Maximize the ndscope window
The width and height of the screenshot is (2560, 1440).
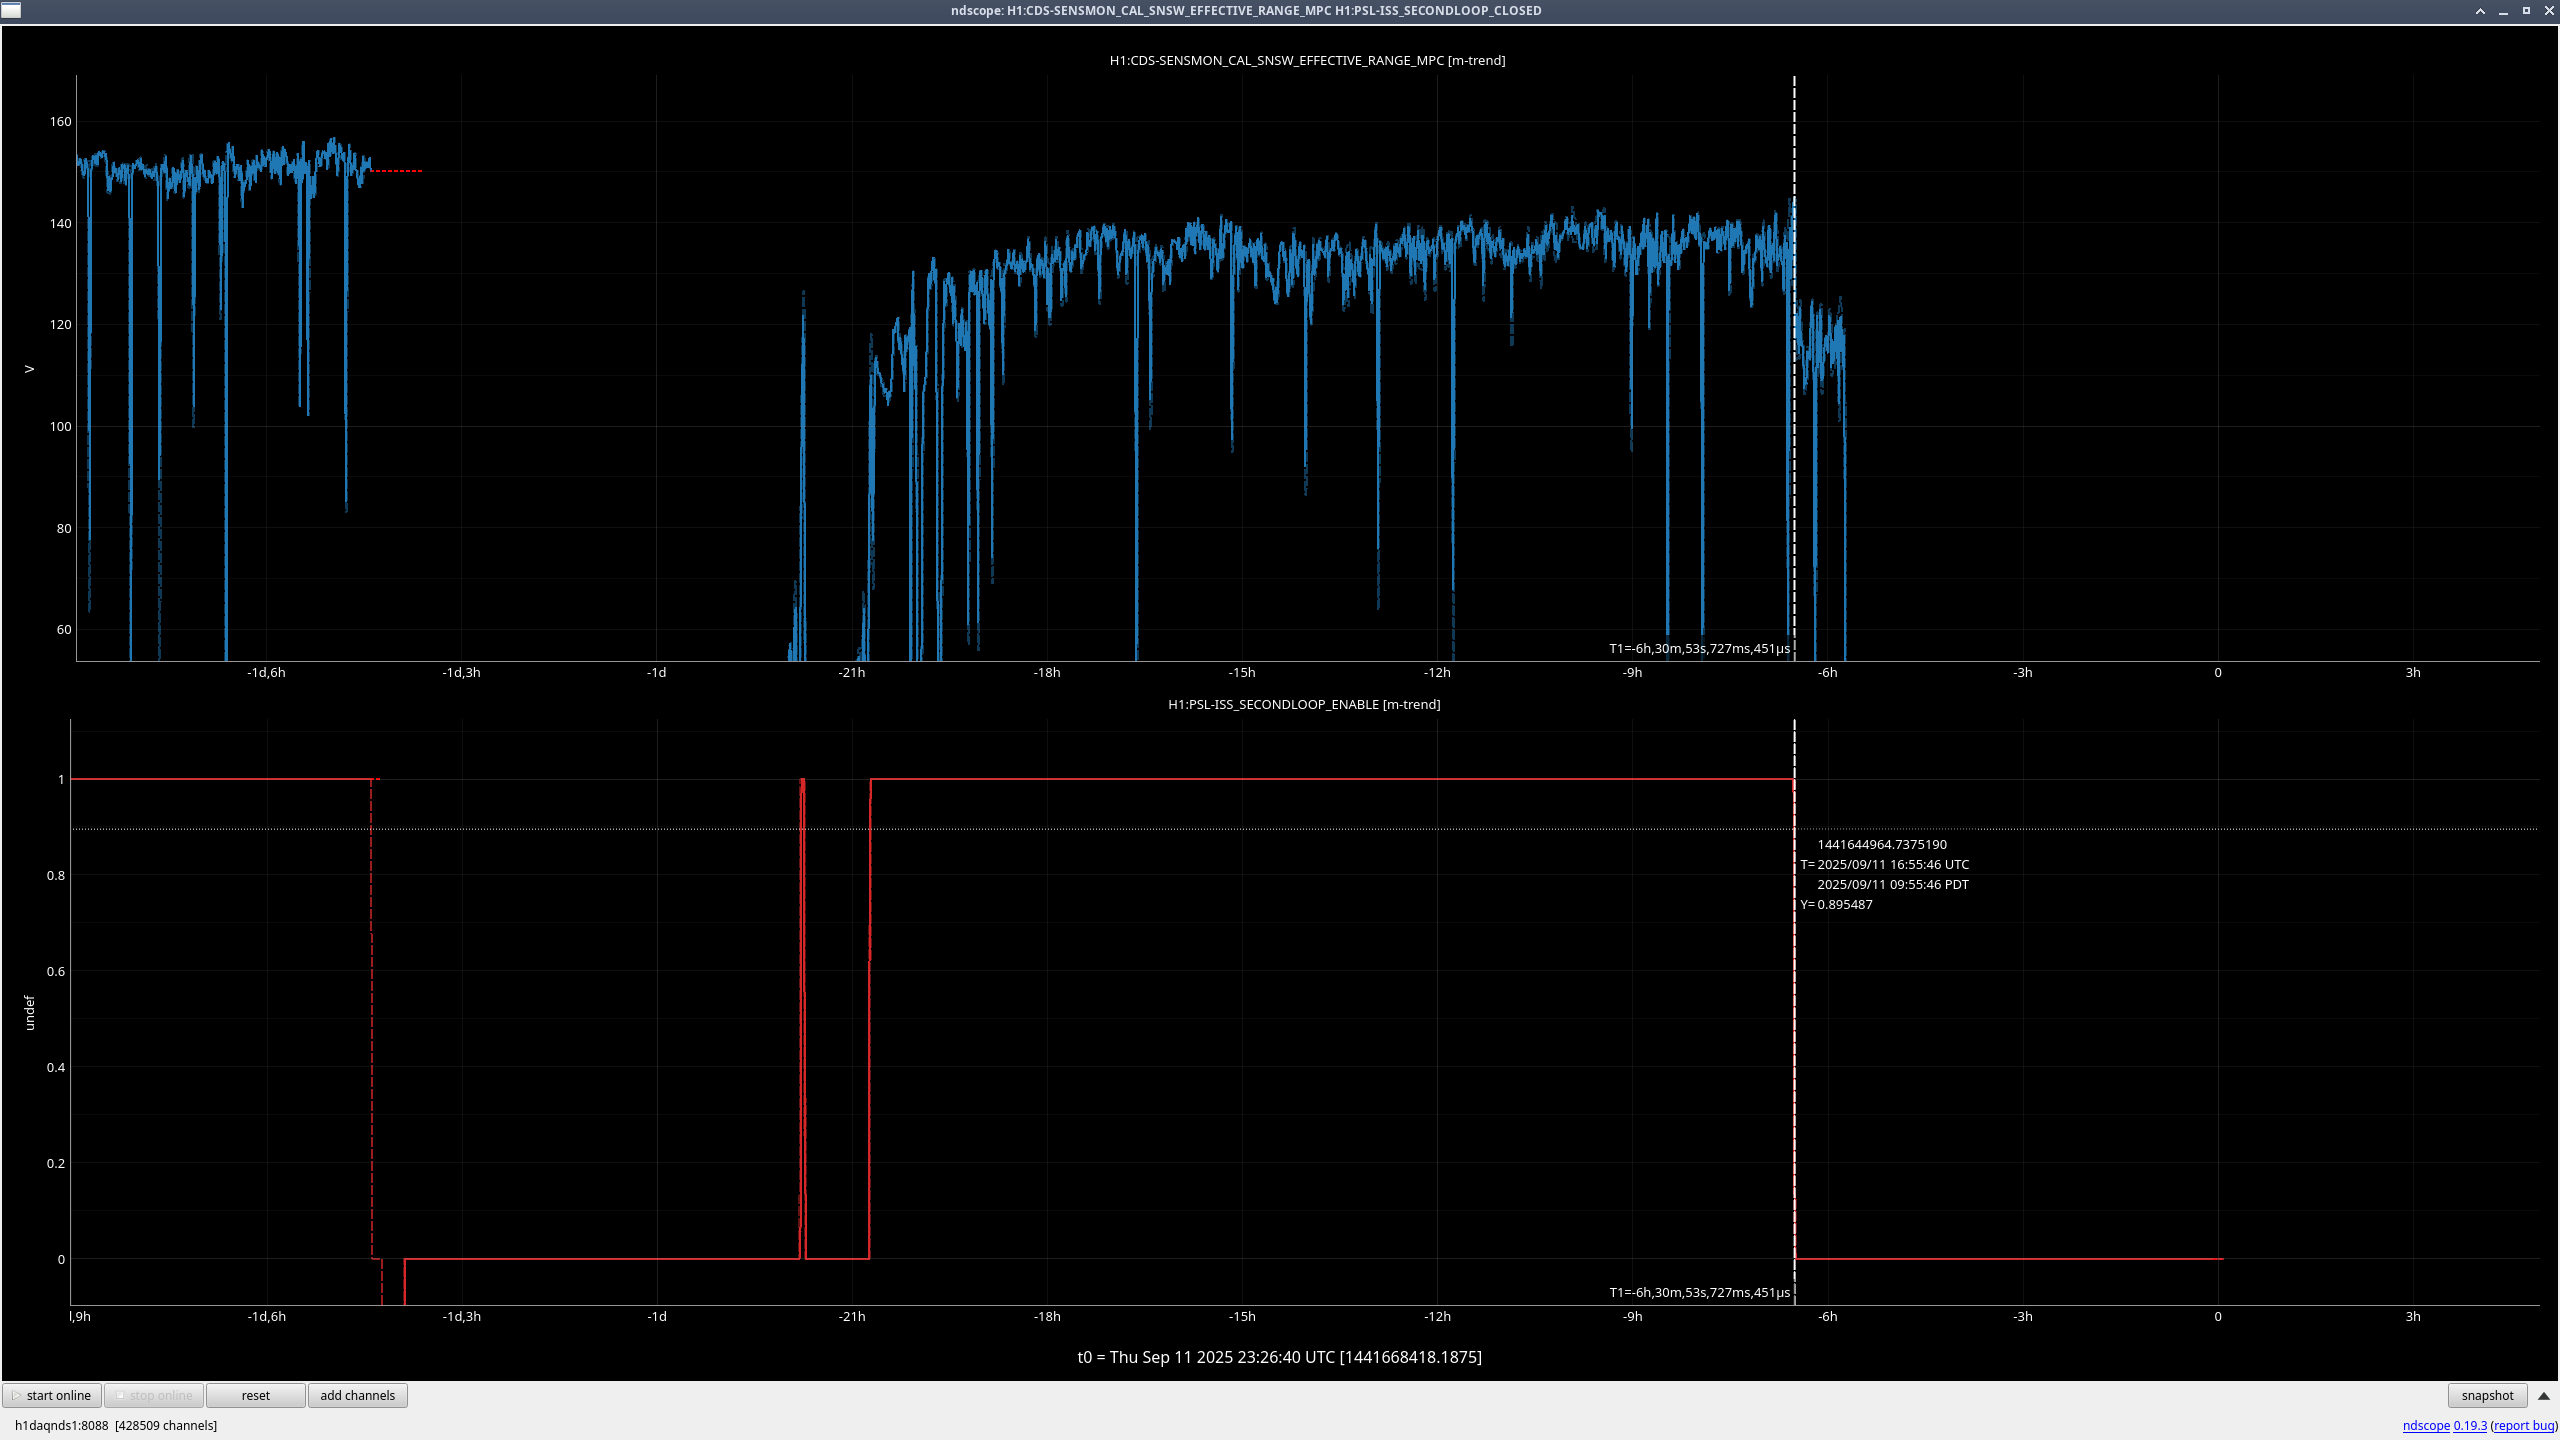coord(2526,11)
